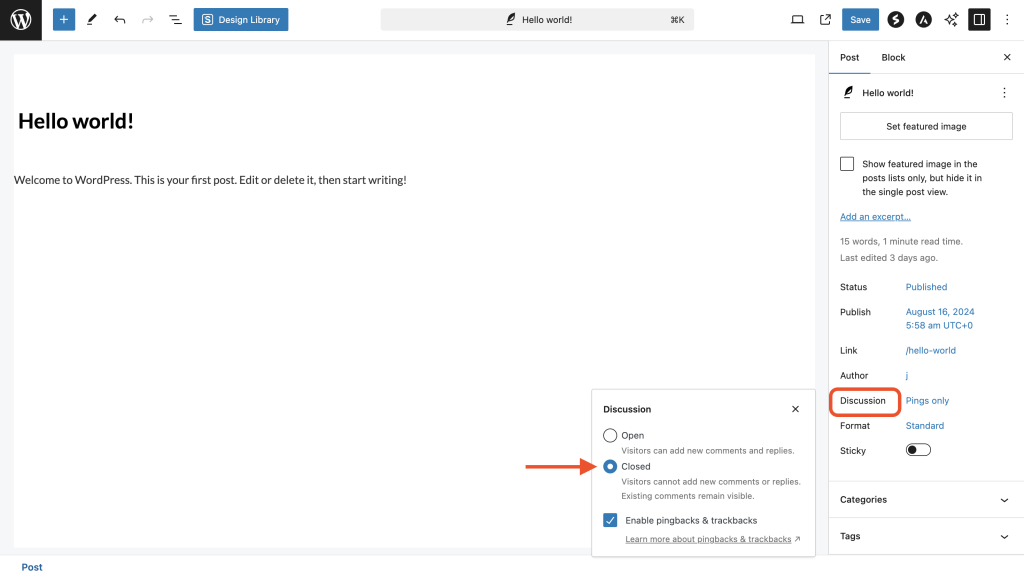Click the 15 words, 1 minute read time text
The image size is (1024, 579).
click(x=901, y=242)
